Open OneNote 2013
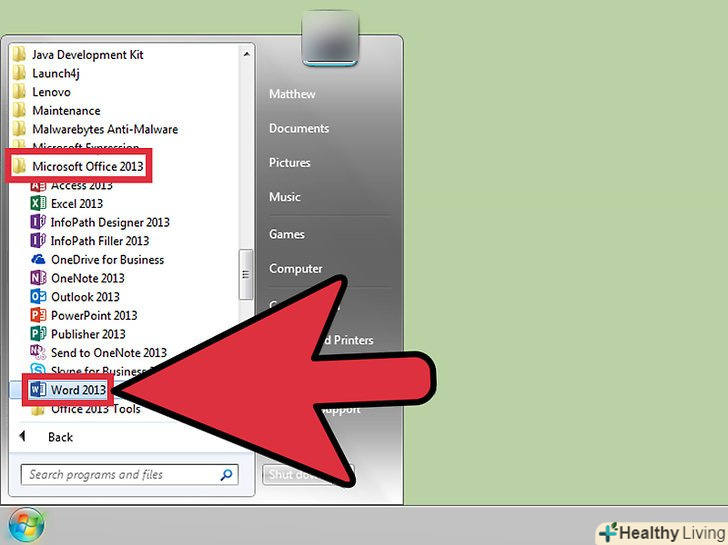 78,278
